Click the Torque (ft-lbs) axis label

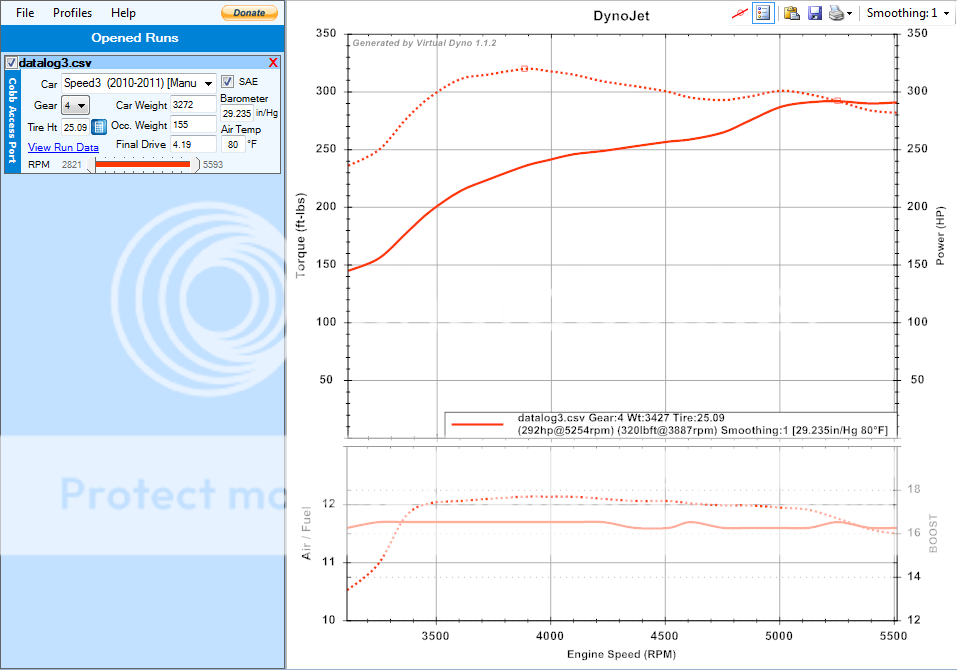click(300, 236)
